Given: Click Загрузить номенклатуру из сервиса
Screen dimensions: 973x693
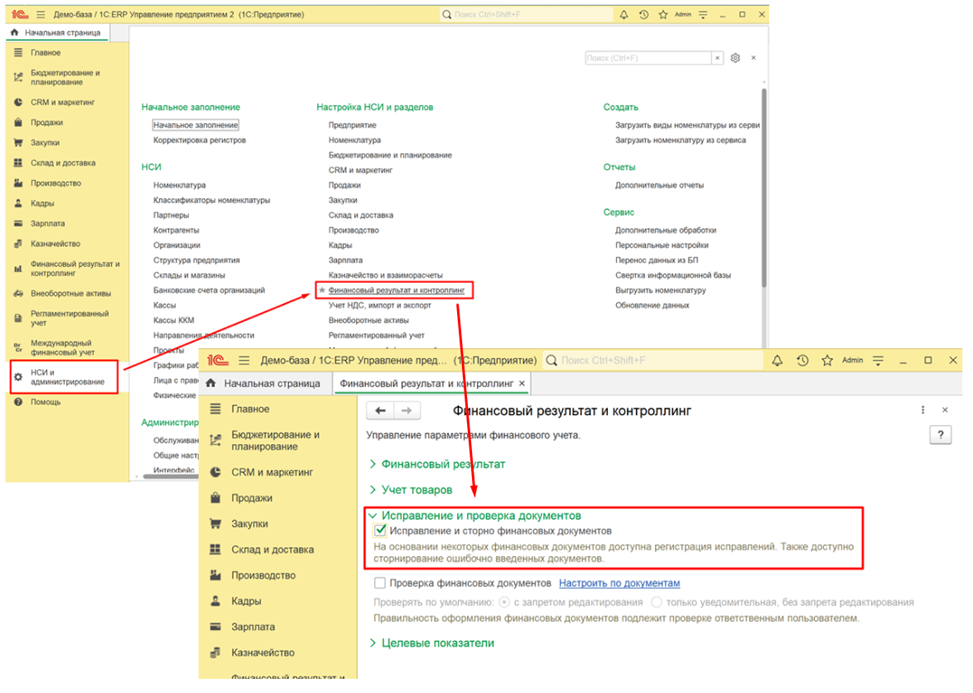Looking at the screenshot, I should [680, 140].
